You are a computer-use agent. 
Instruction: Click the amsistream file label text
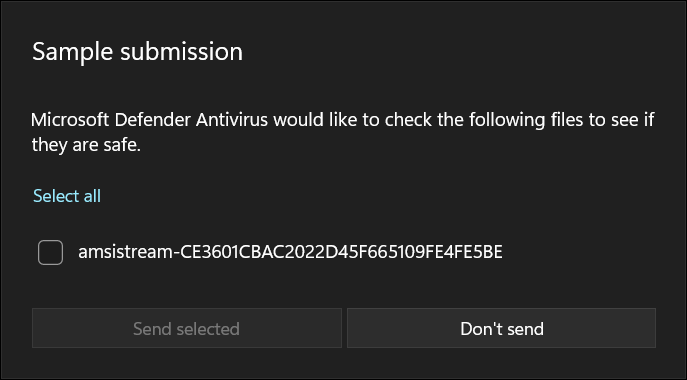tap(290, 252)
